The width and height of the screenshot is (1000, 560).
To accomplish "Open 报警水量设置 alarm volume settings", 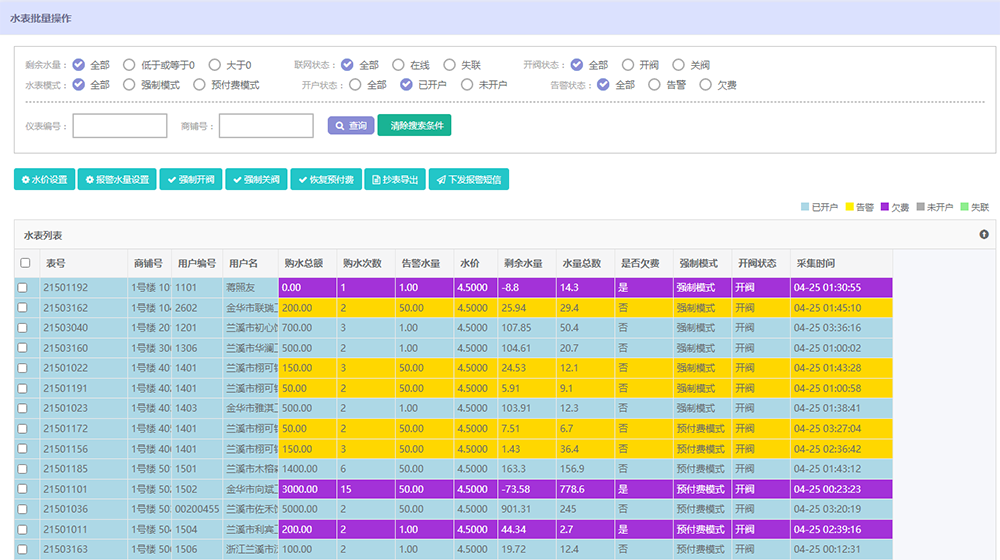I will pos(117,180).
